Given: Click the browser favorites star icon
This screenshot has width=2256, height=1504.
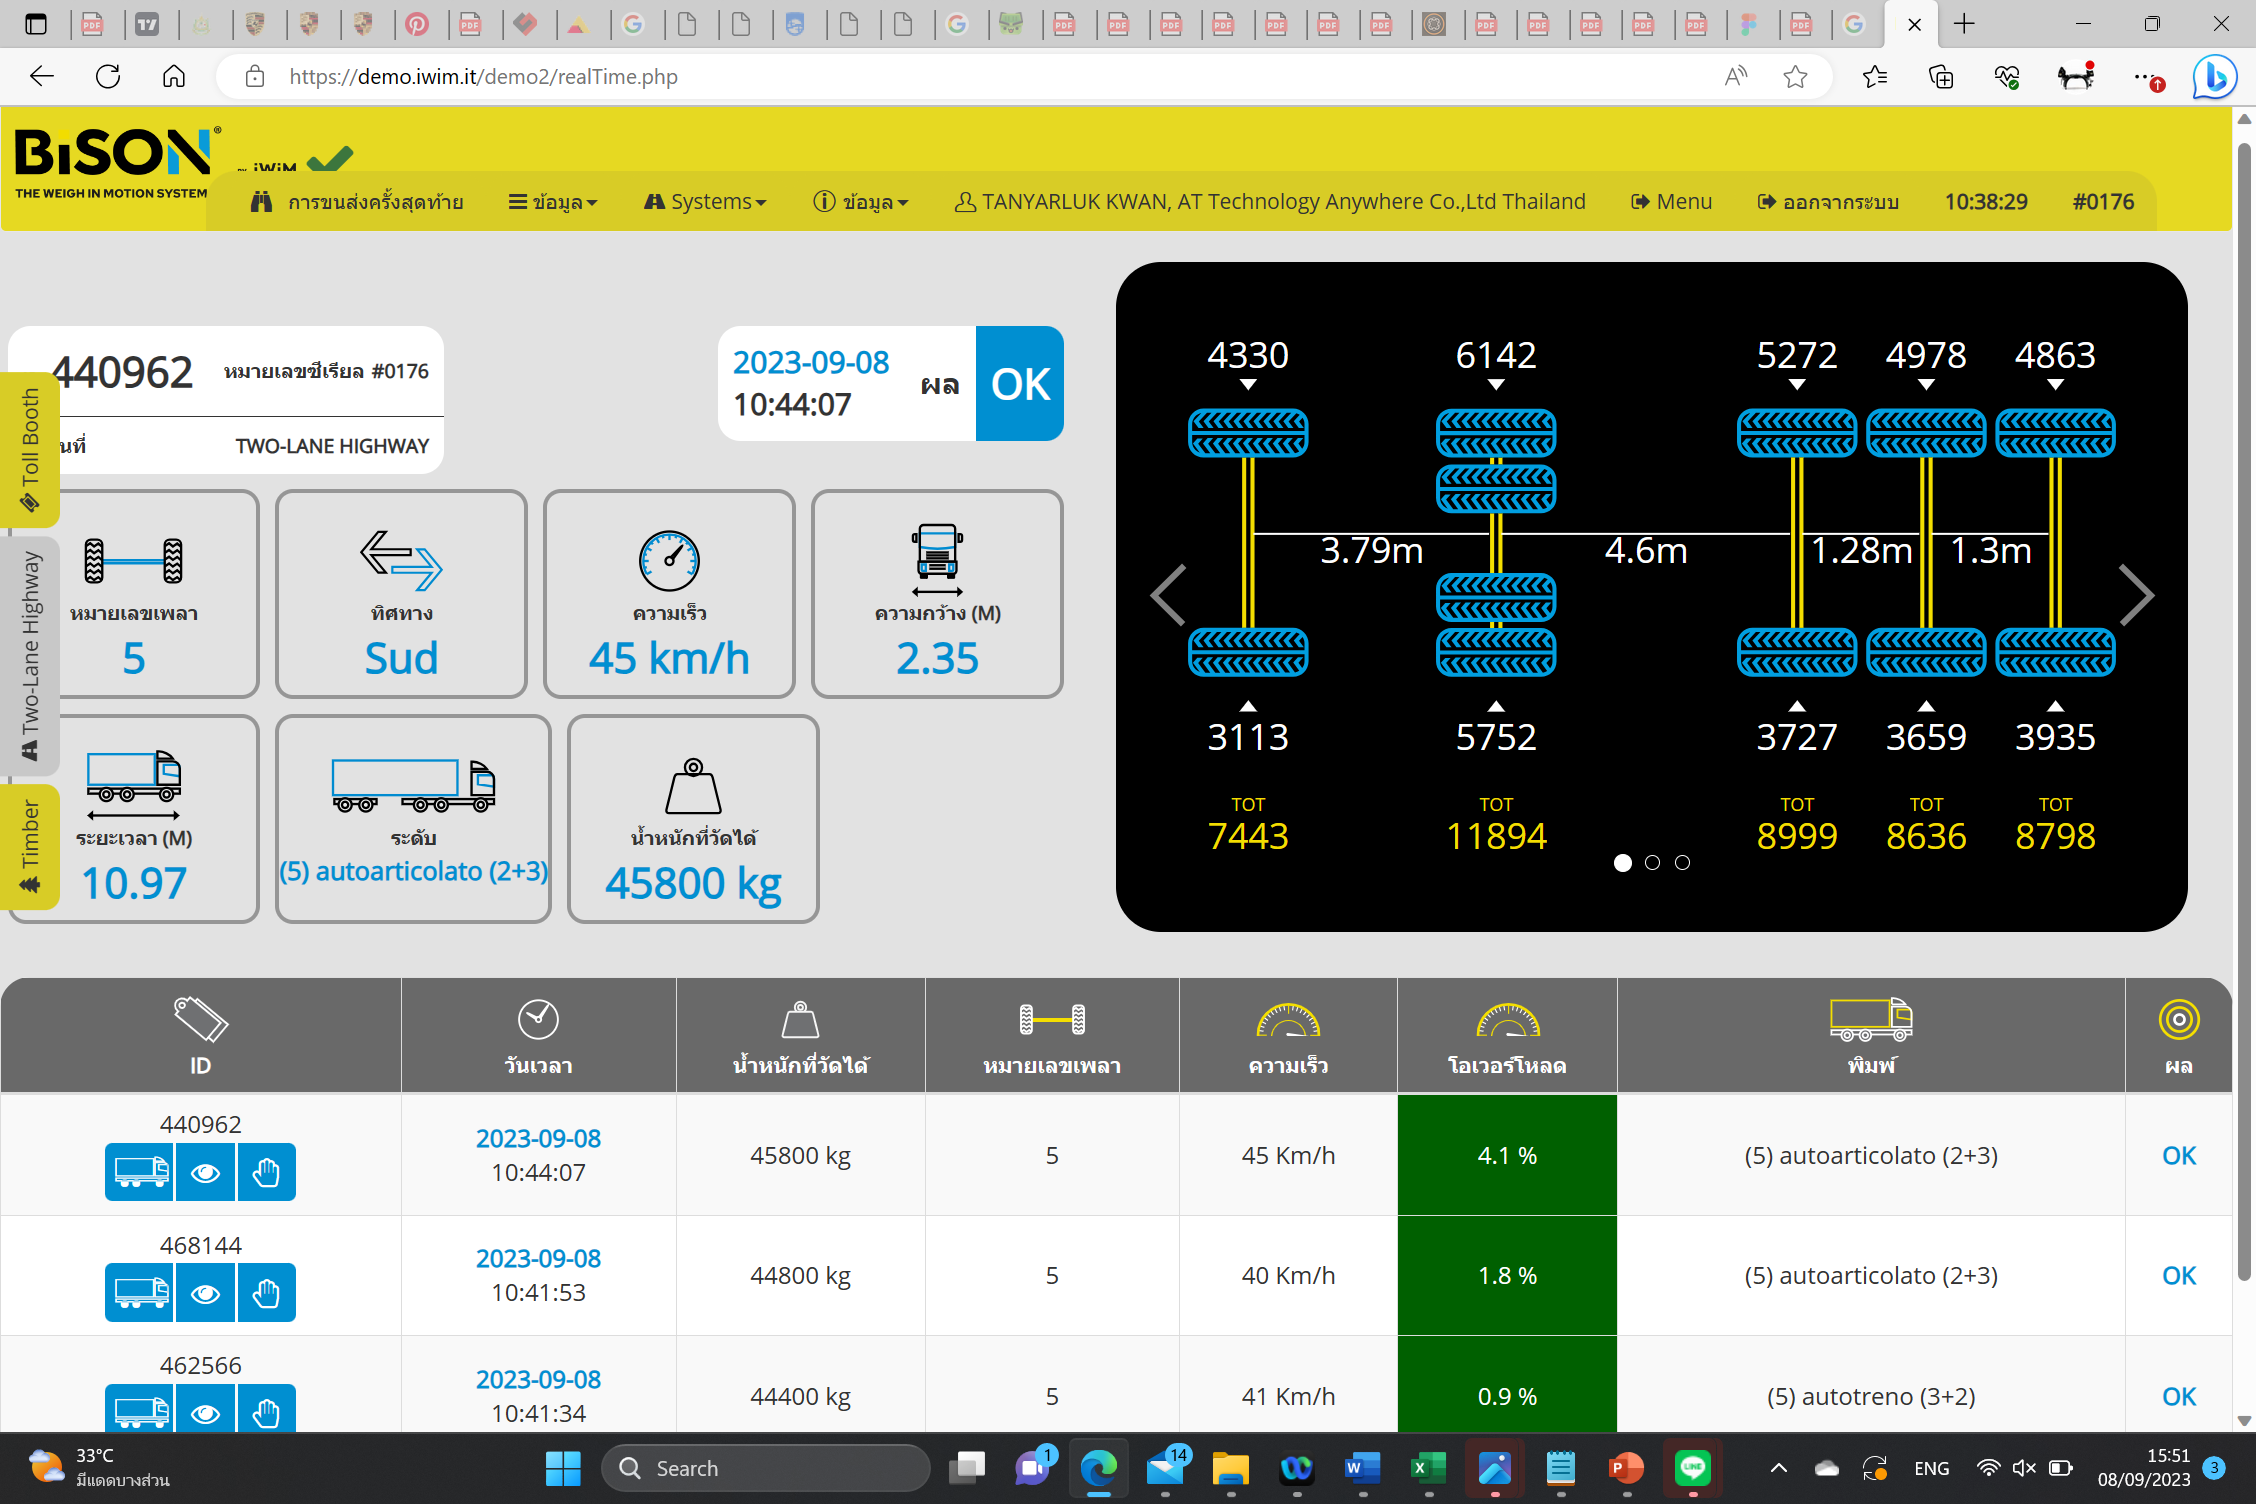Looking at the screenshot, I should pos(1795,77).
